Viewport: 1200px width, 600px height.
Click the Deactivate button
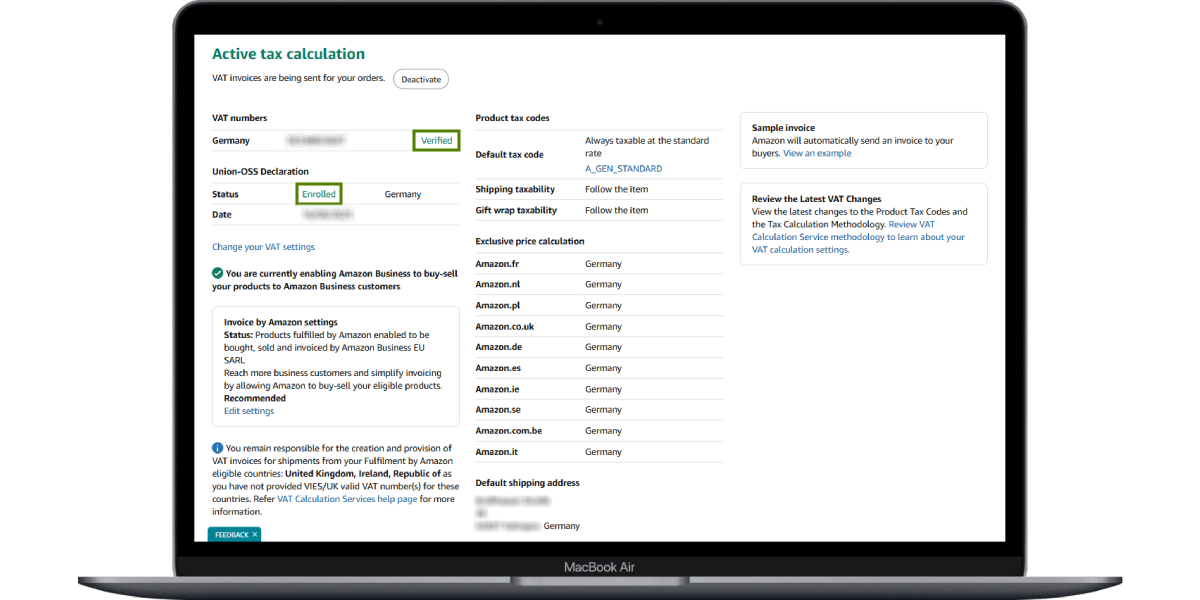tap(421, 79)
